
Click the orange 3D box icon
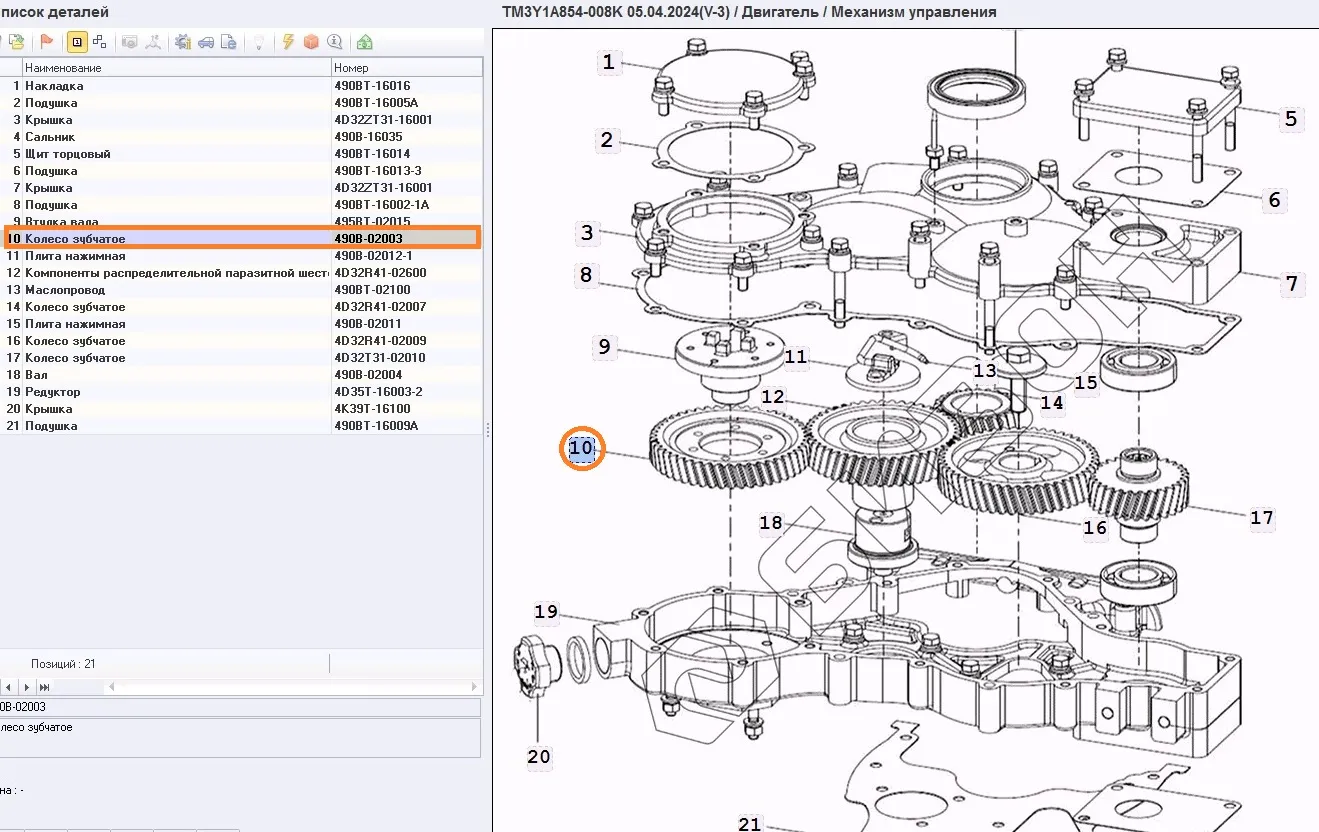point(311,42)
